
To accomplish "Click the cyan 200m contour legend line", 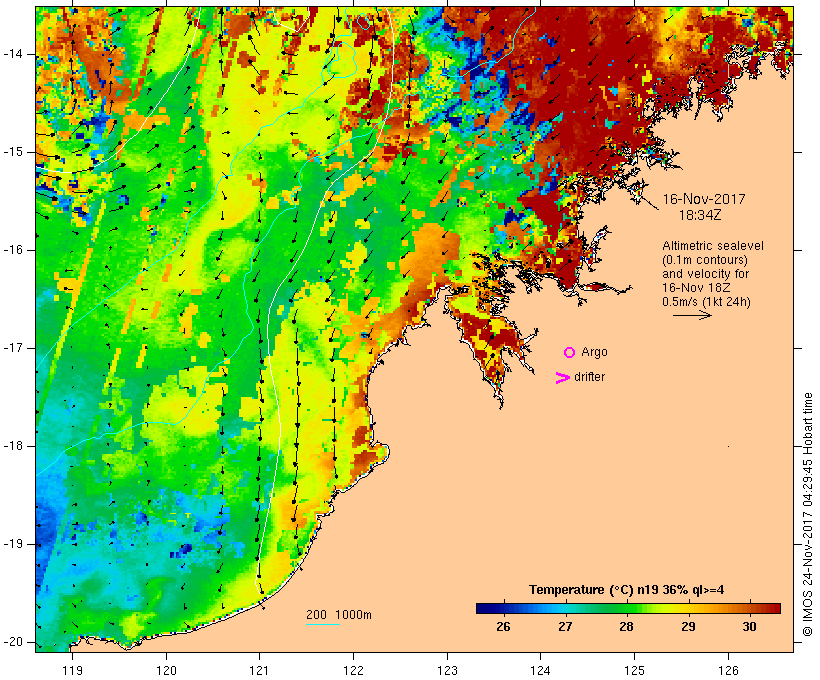I will pyautogui.click(x=323, y=624).
